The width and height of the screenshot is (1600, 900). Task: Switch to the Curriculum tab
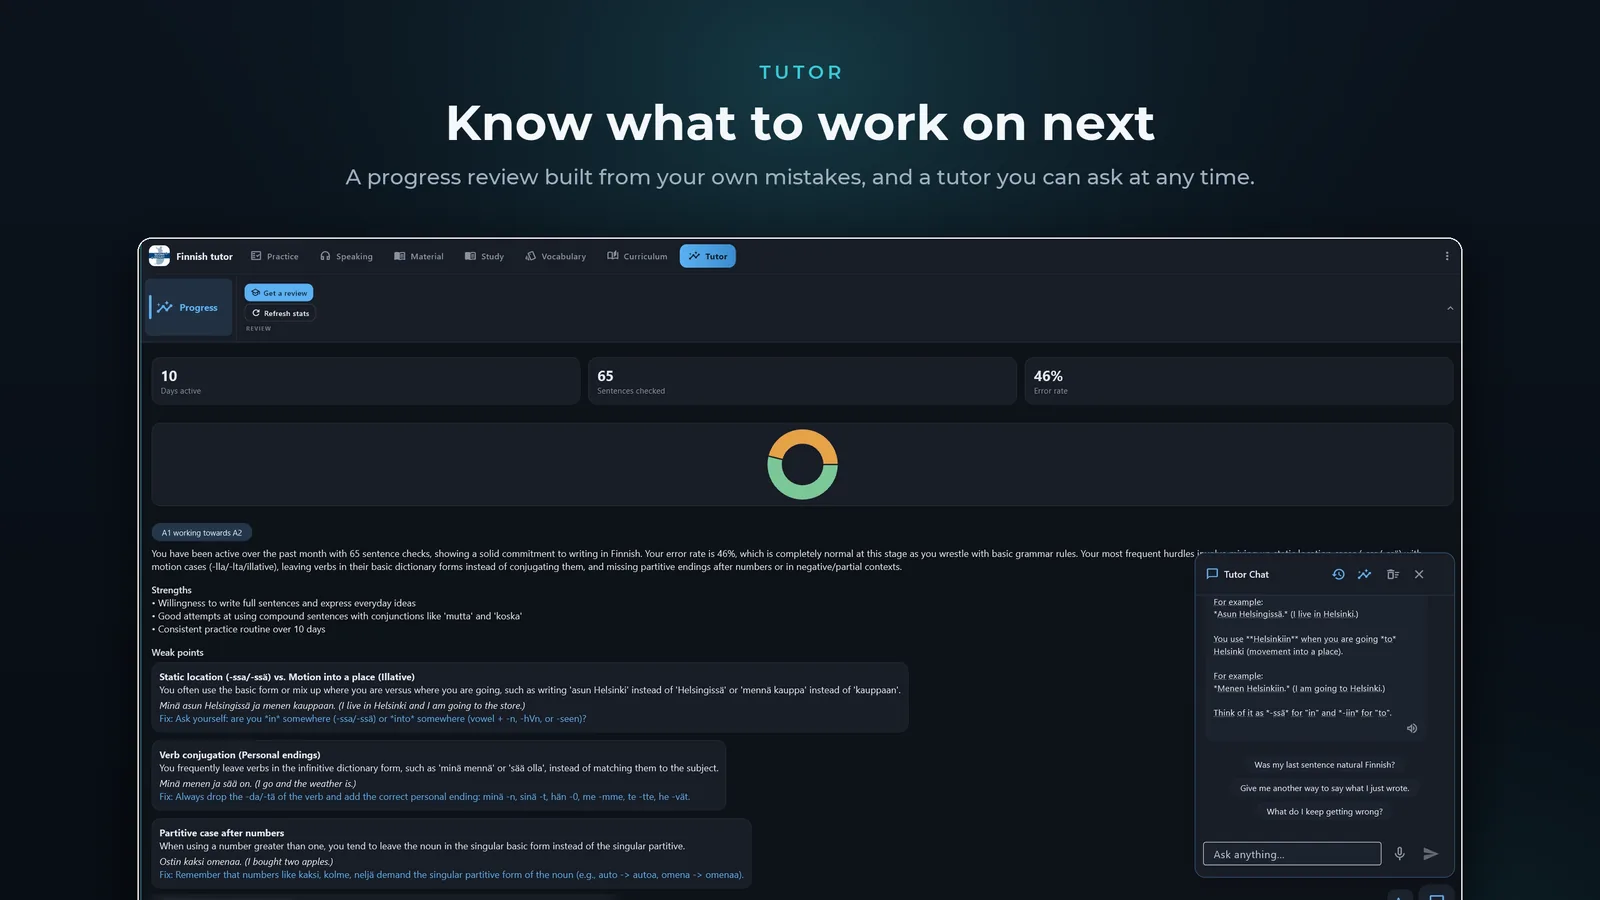637,256
